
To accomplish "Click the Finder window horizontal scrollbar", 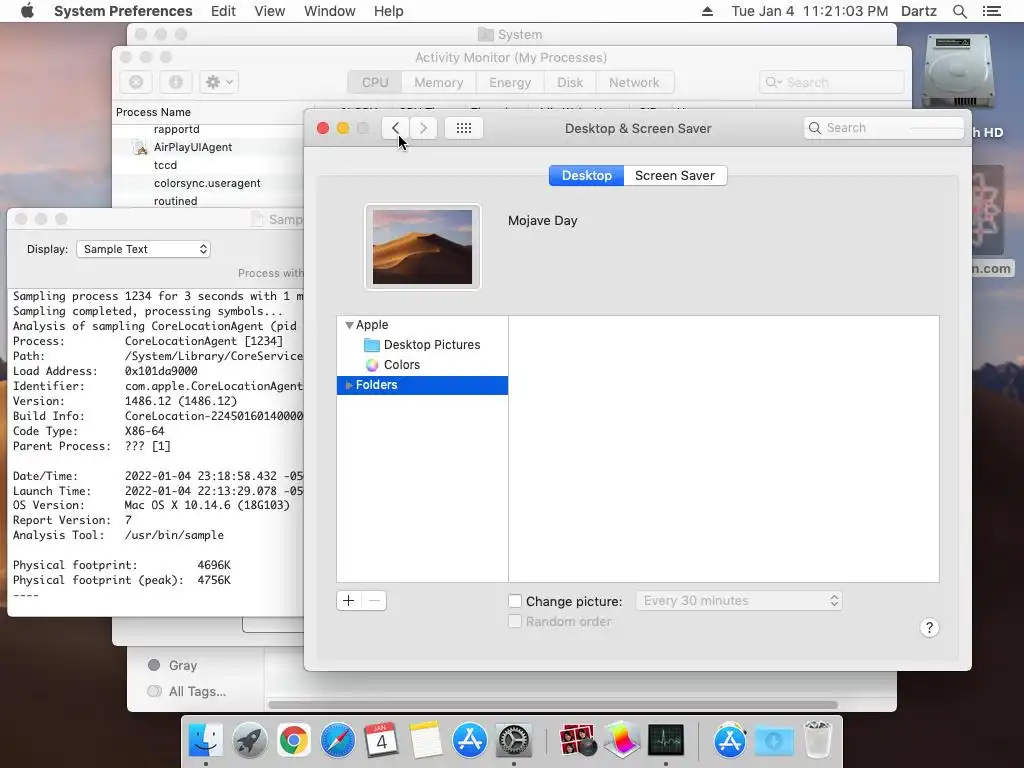I will [x=552, y=705].
